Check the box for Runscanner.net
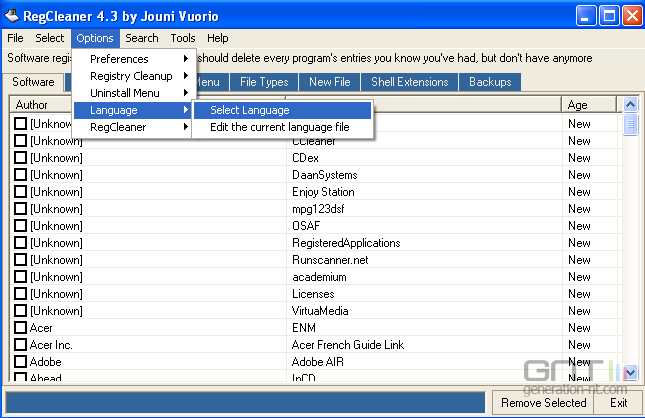Screen dimensions: 645x418 tap(20, 260)
